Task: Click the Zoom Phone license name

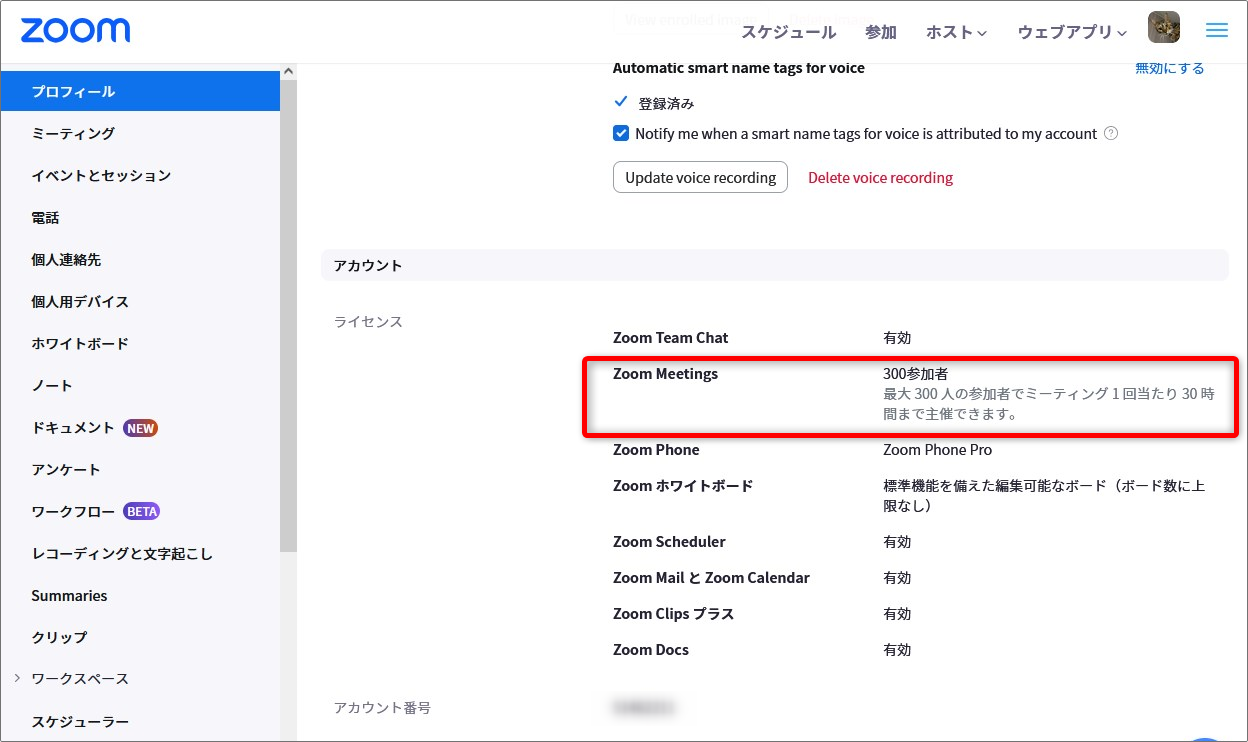Action: (x=656, y=449)
